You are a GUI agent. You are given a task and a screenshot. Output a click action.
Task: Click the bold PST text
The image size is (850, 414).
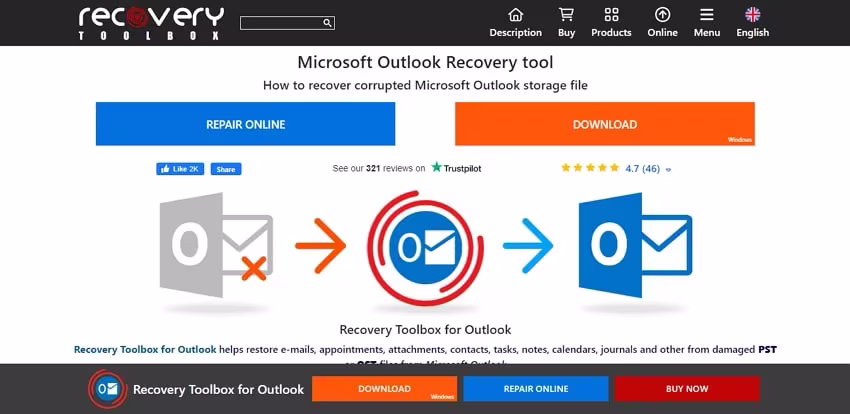tap(767, 350)
